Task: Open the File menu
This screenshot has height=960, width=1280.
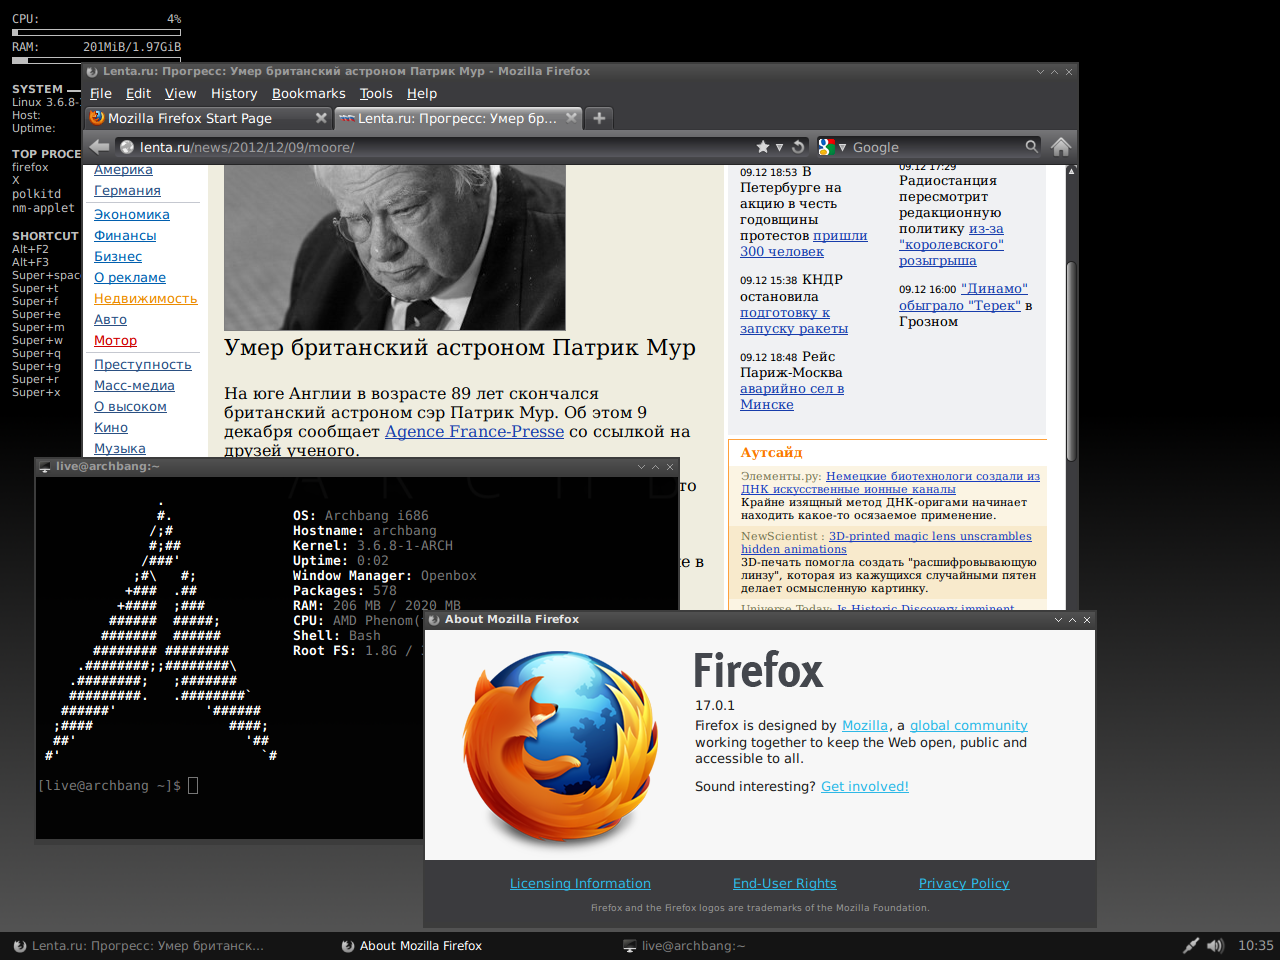Action: click(101, 93)
